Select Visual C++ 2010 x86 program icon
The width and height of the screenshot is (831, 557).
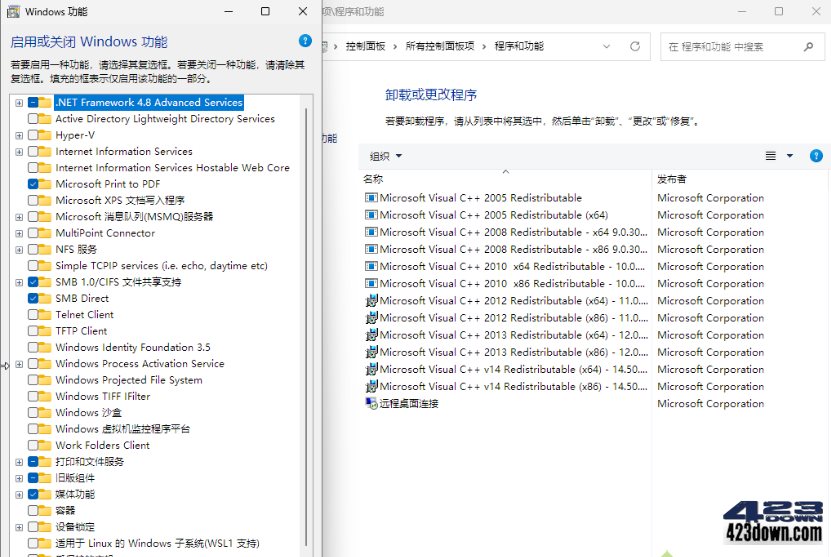point(371,283)
